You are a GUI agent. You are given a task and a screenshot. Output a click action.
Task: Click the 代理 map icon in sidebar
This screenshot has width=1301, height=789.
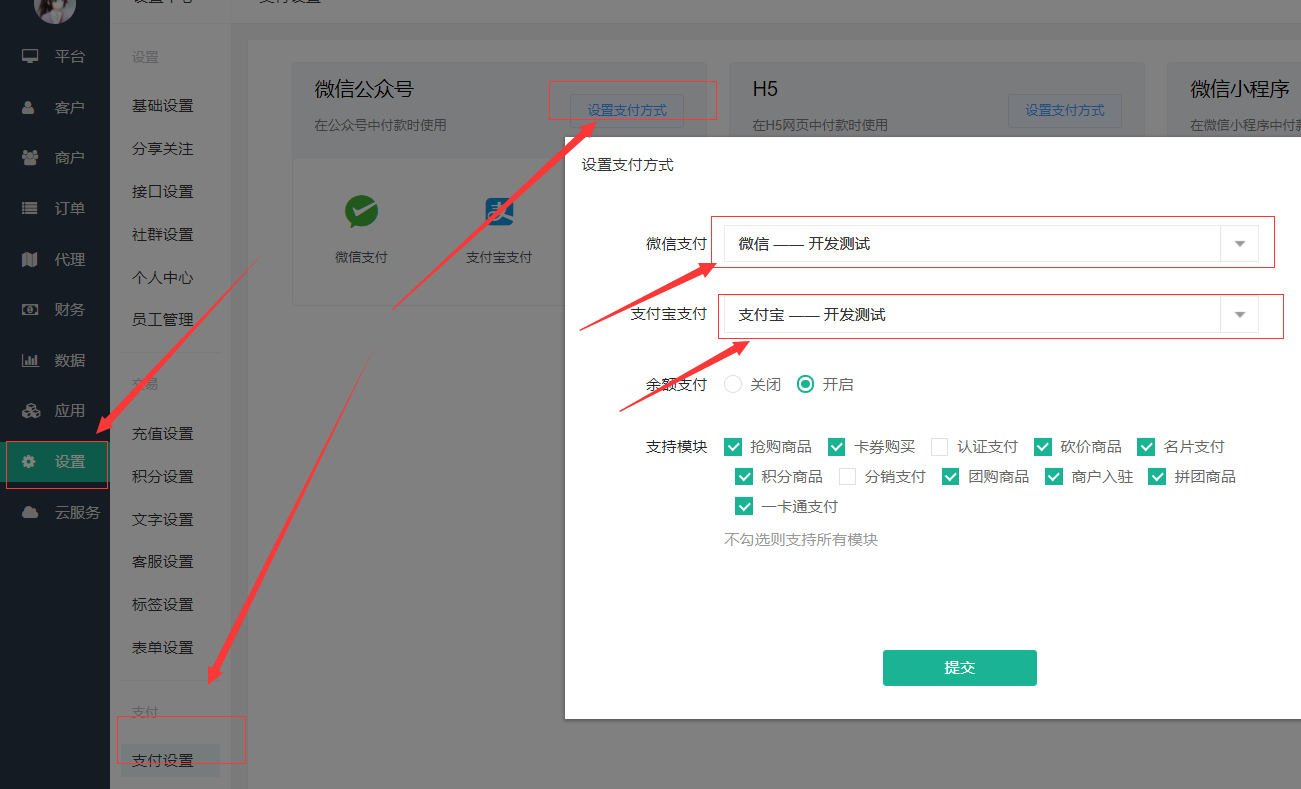point(30,259)
